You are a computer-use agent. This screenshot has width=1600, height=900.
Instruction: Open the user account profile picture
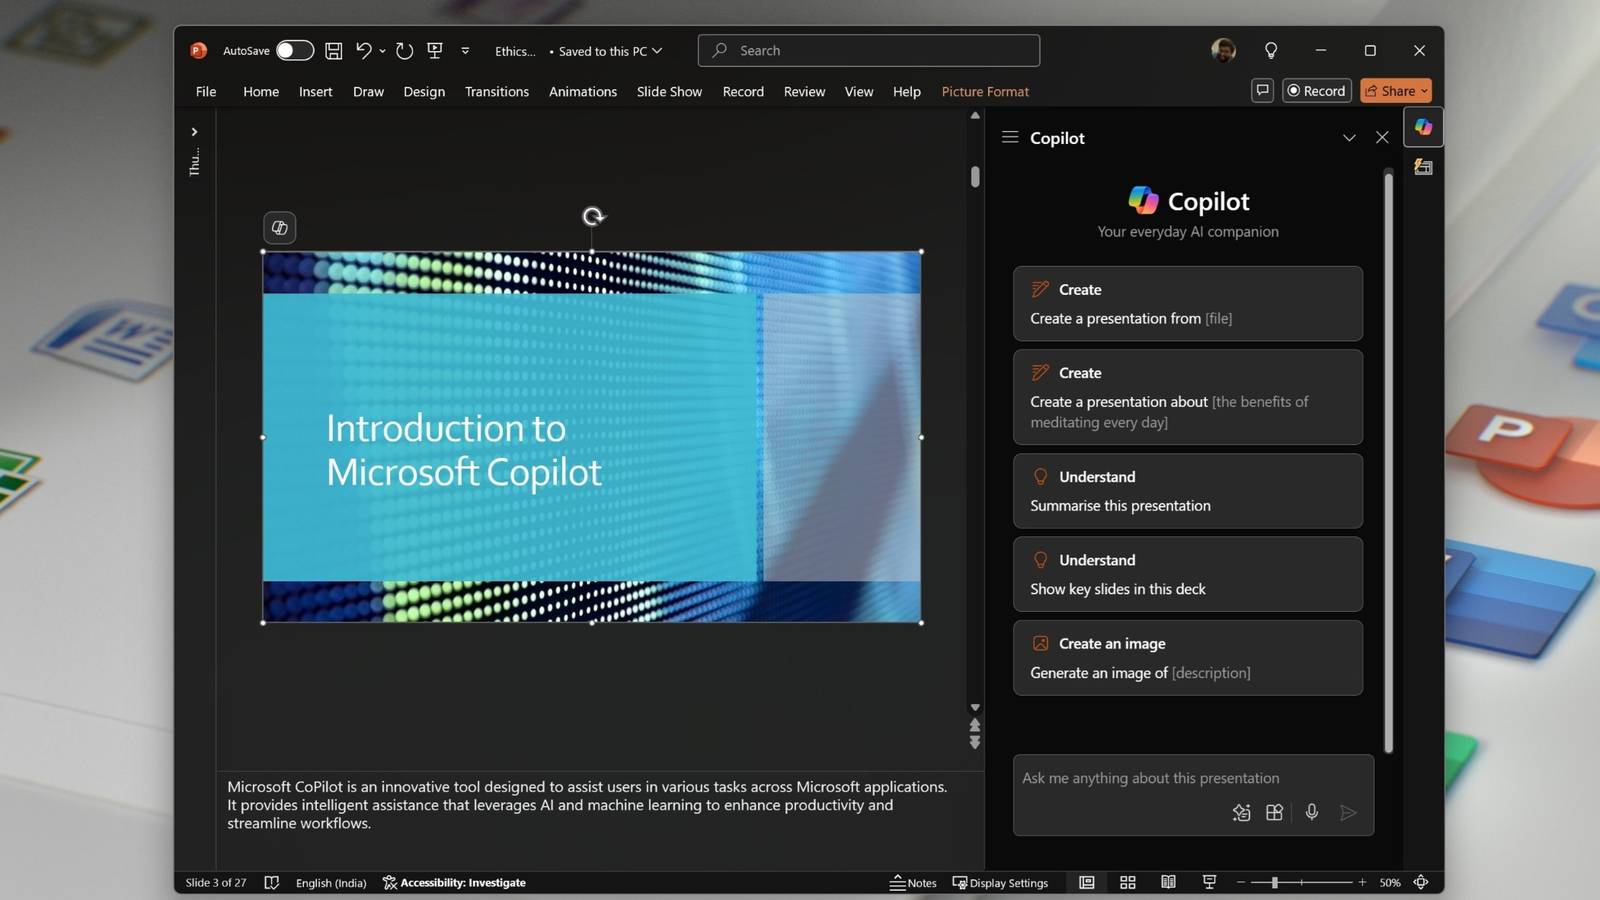tap(1223, 50)
